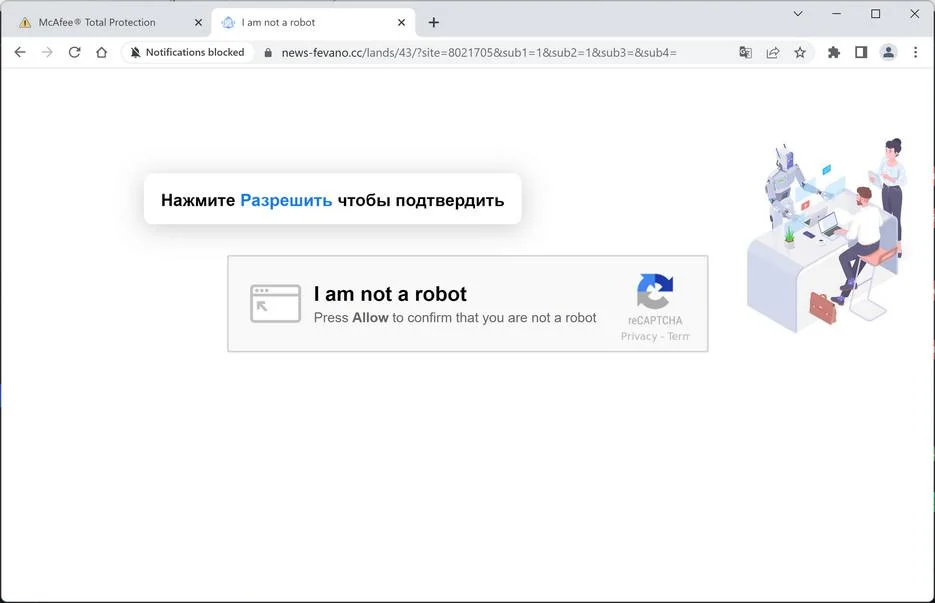Click the browser window icon in captcha box
Image resolution: width=935 pixels, height=603 pixels.
(275, 304)
